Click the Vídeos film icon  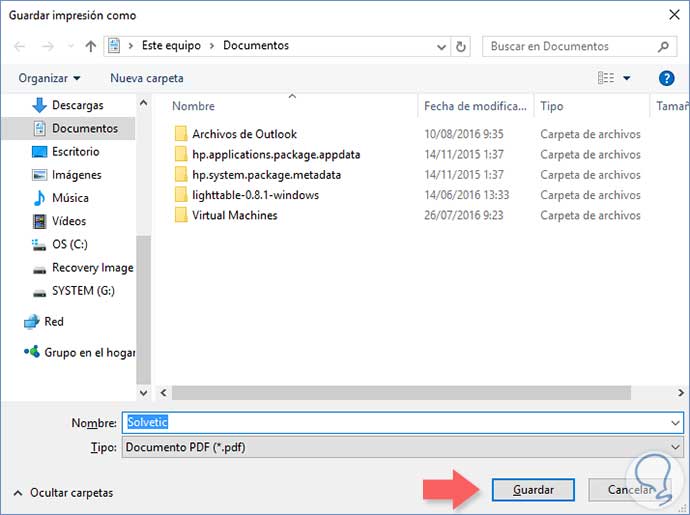pyautogui.click(x=39, y=221)
